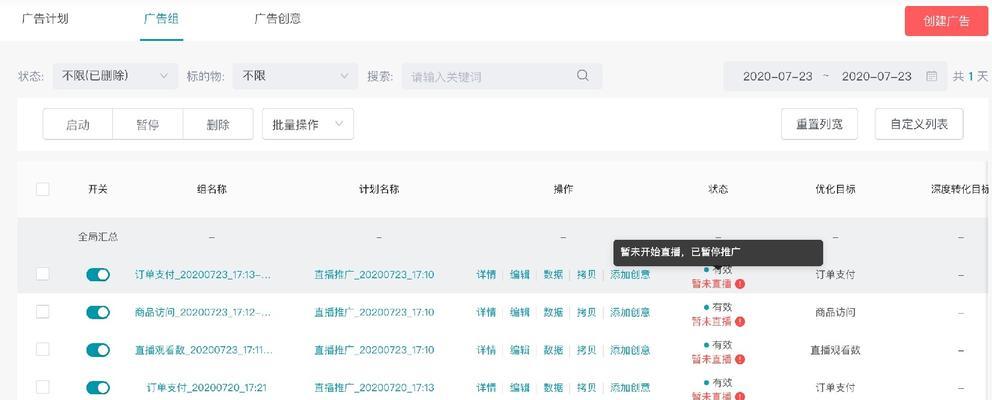Click 详情 in 订单支付_20200720 row
The height and width of the screenshot is (400, 992).
point(486,387)
